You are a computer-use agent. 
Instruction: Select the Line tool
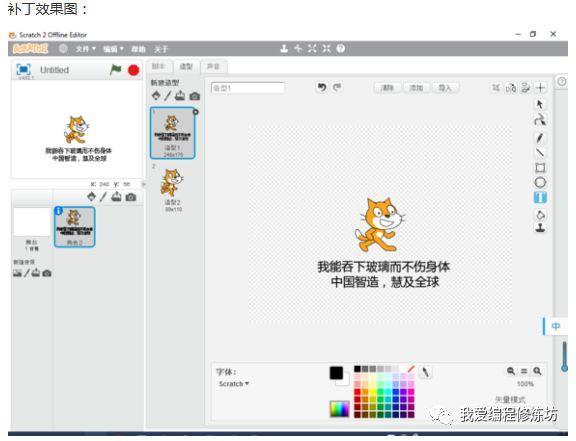540,153
